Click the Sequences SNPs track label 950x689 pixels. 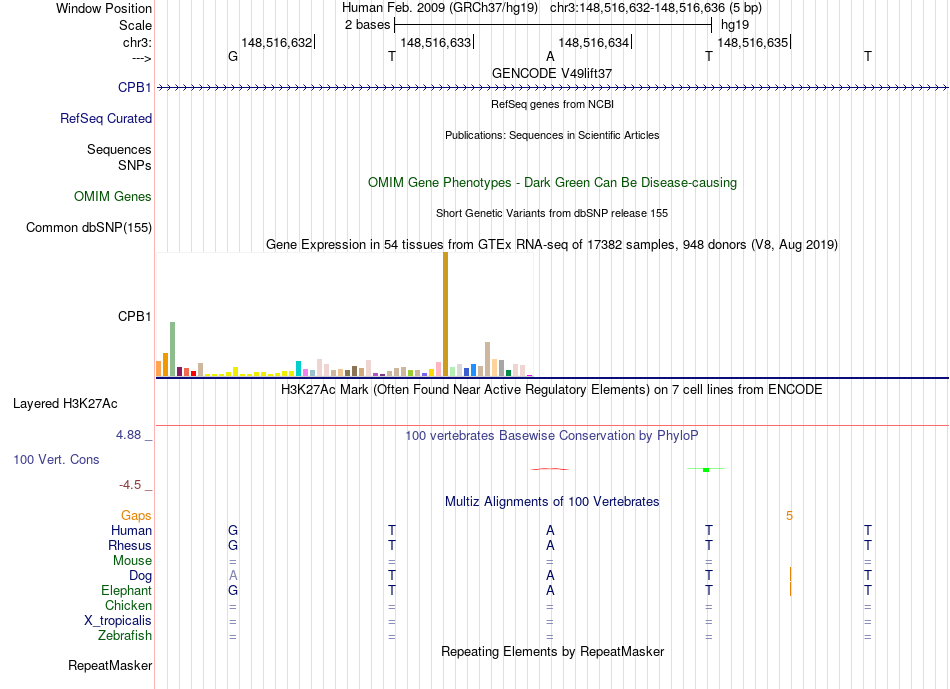(x=119, y=157)
